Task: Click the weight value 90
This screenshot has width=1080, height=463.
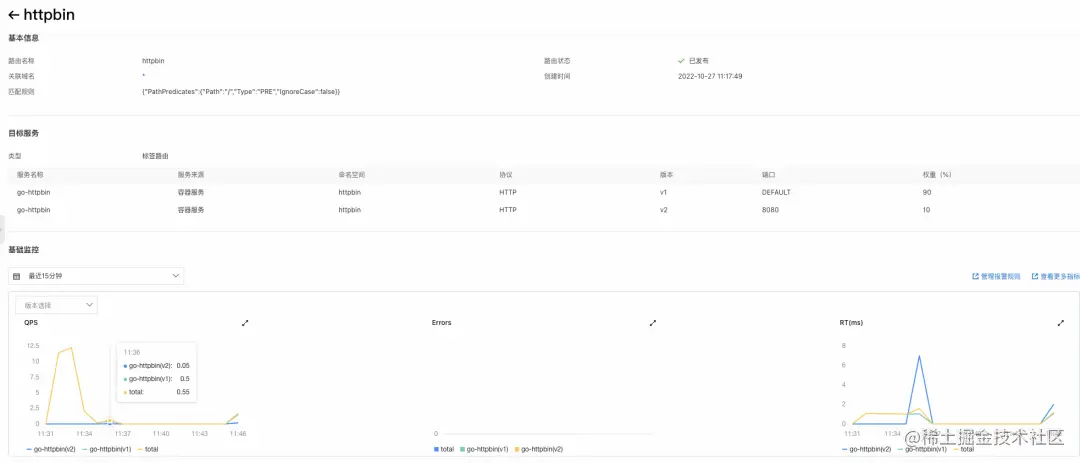Action: (x=926, y=192)
